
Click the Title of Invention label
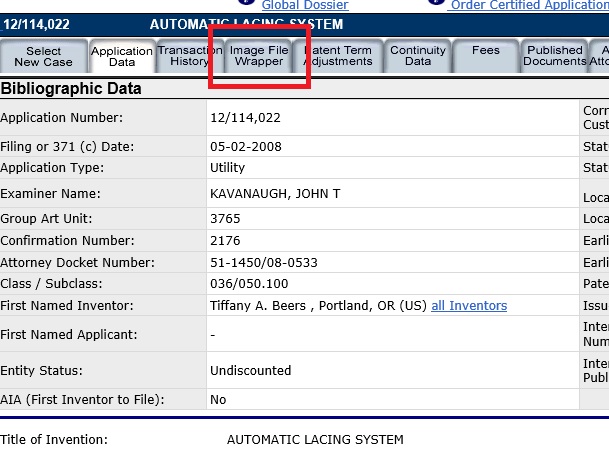pos(54,440)
